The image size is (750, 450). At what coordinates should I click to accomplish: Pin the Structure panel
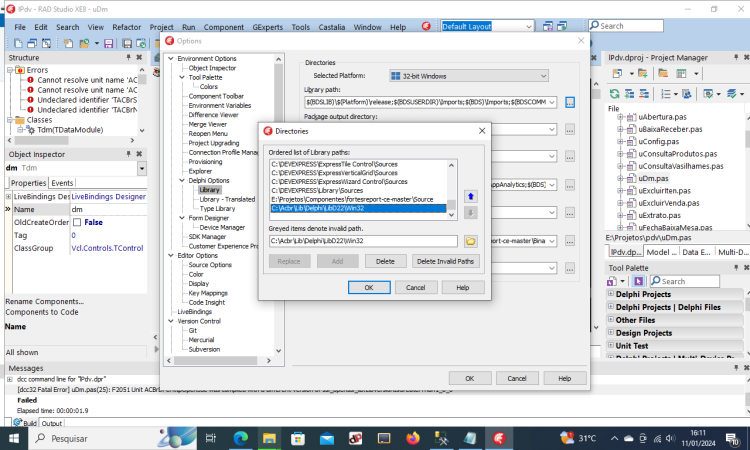128,57
